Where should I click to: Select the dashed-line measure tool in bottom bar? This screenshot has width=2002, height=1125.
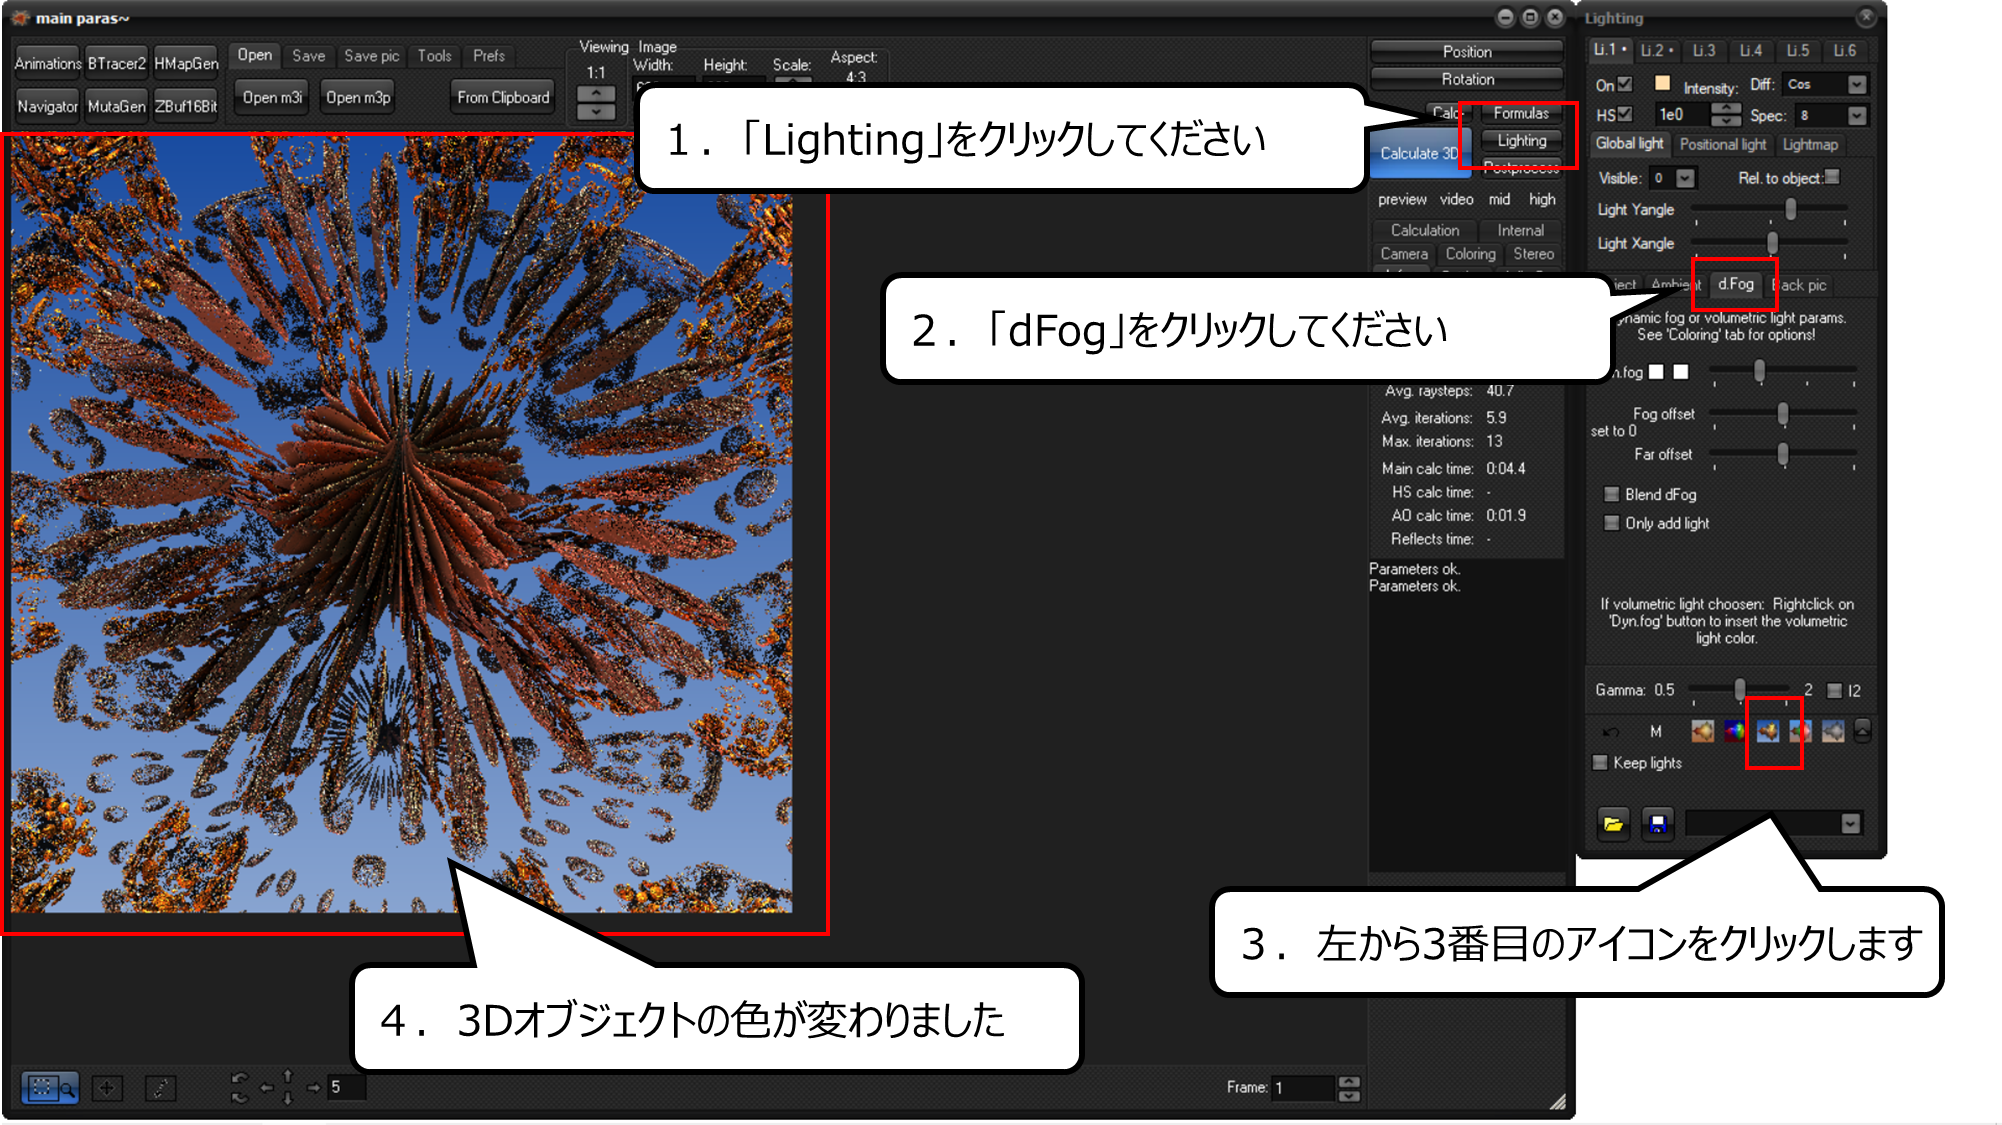[160, 1088]
